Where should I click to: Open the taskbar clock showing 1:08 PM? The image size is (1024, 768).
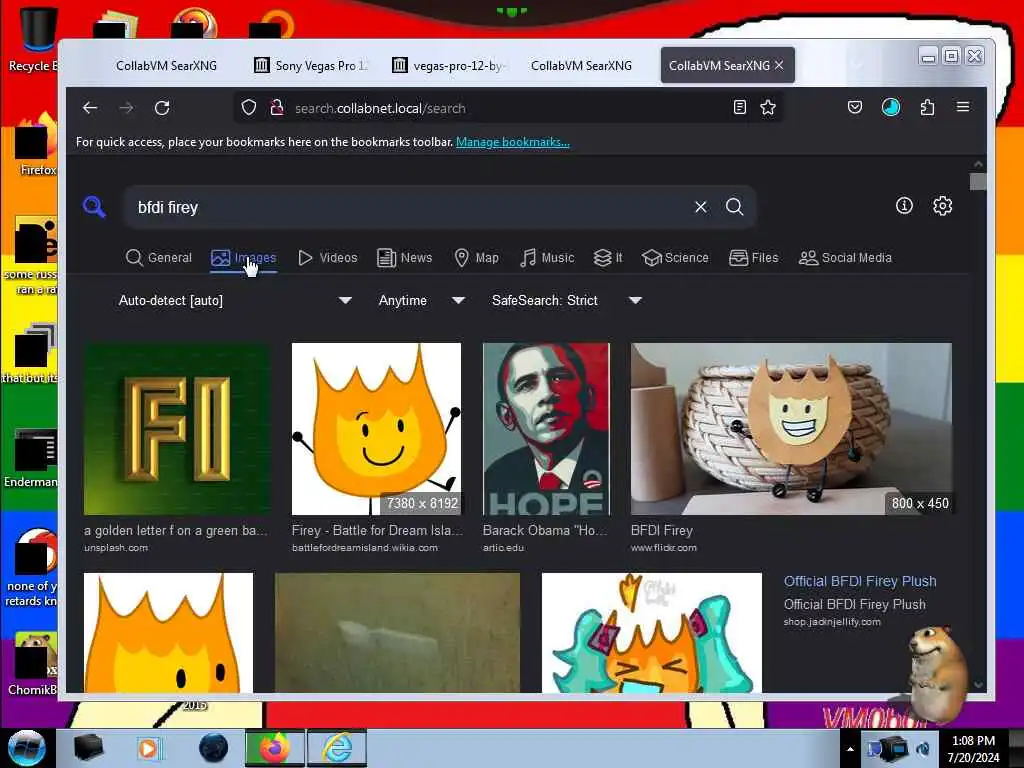tap(973, 749)
